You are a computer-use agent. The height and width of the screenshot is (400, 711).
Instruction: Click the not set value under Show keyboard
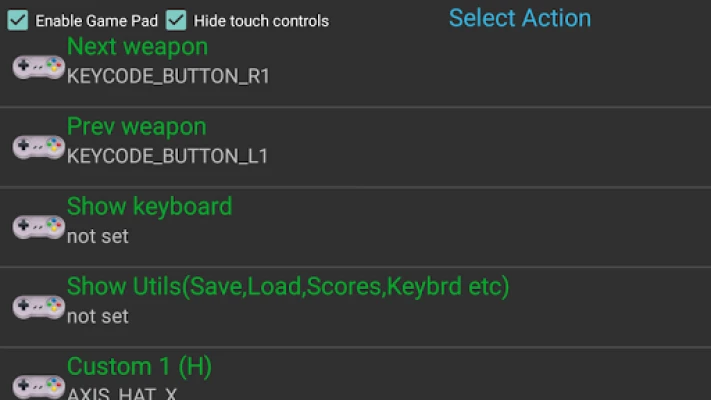coord(98,236)
